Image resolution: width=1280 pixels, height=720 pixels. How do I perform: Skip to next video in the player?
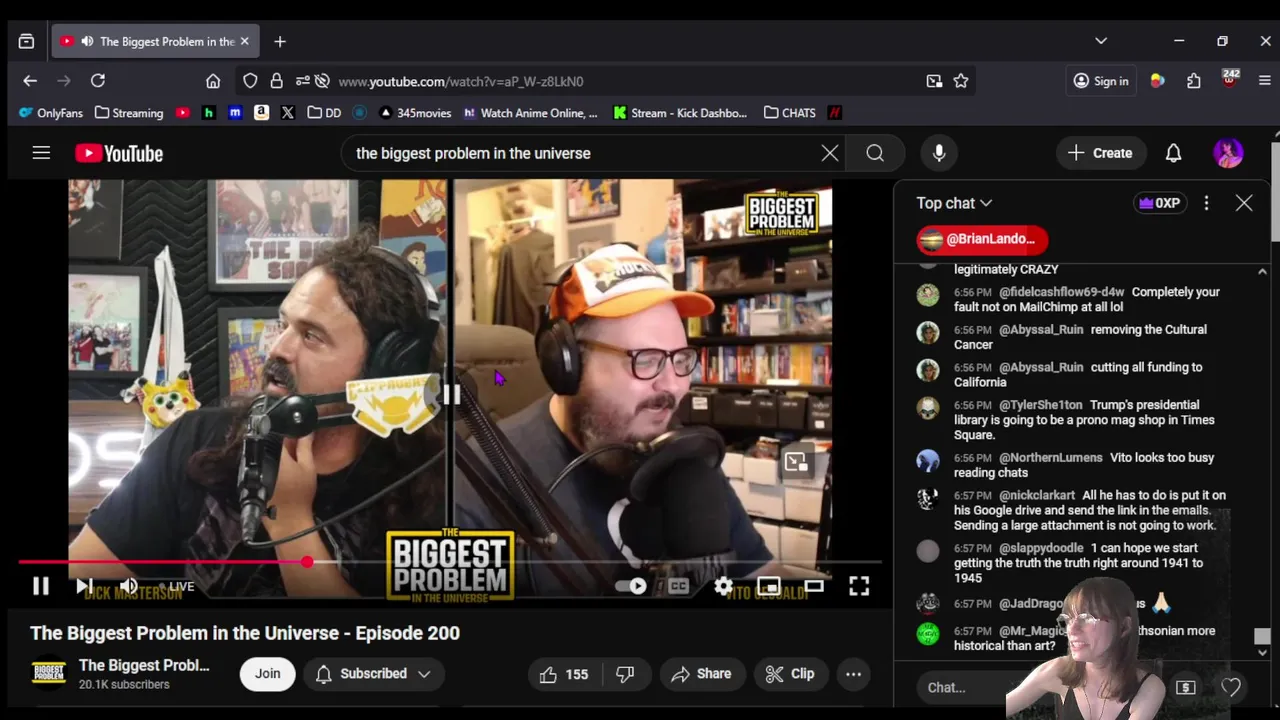click(x=85, y=587)
